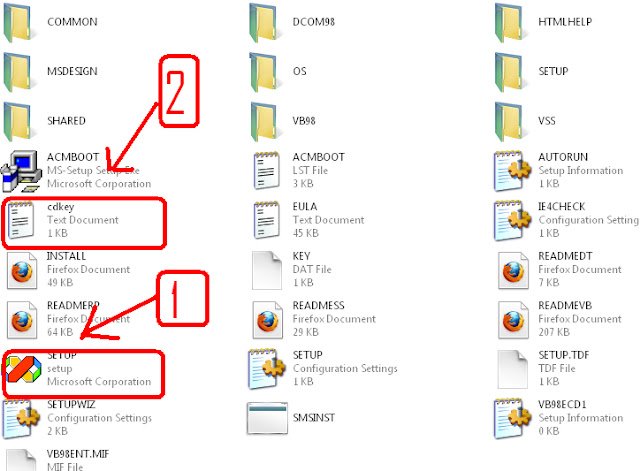Select the EULA text document

[309, 220]
